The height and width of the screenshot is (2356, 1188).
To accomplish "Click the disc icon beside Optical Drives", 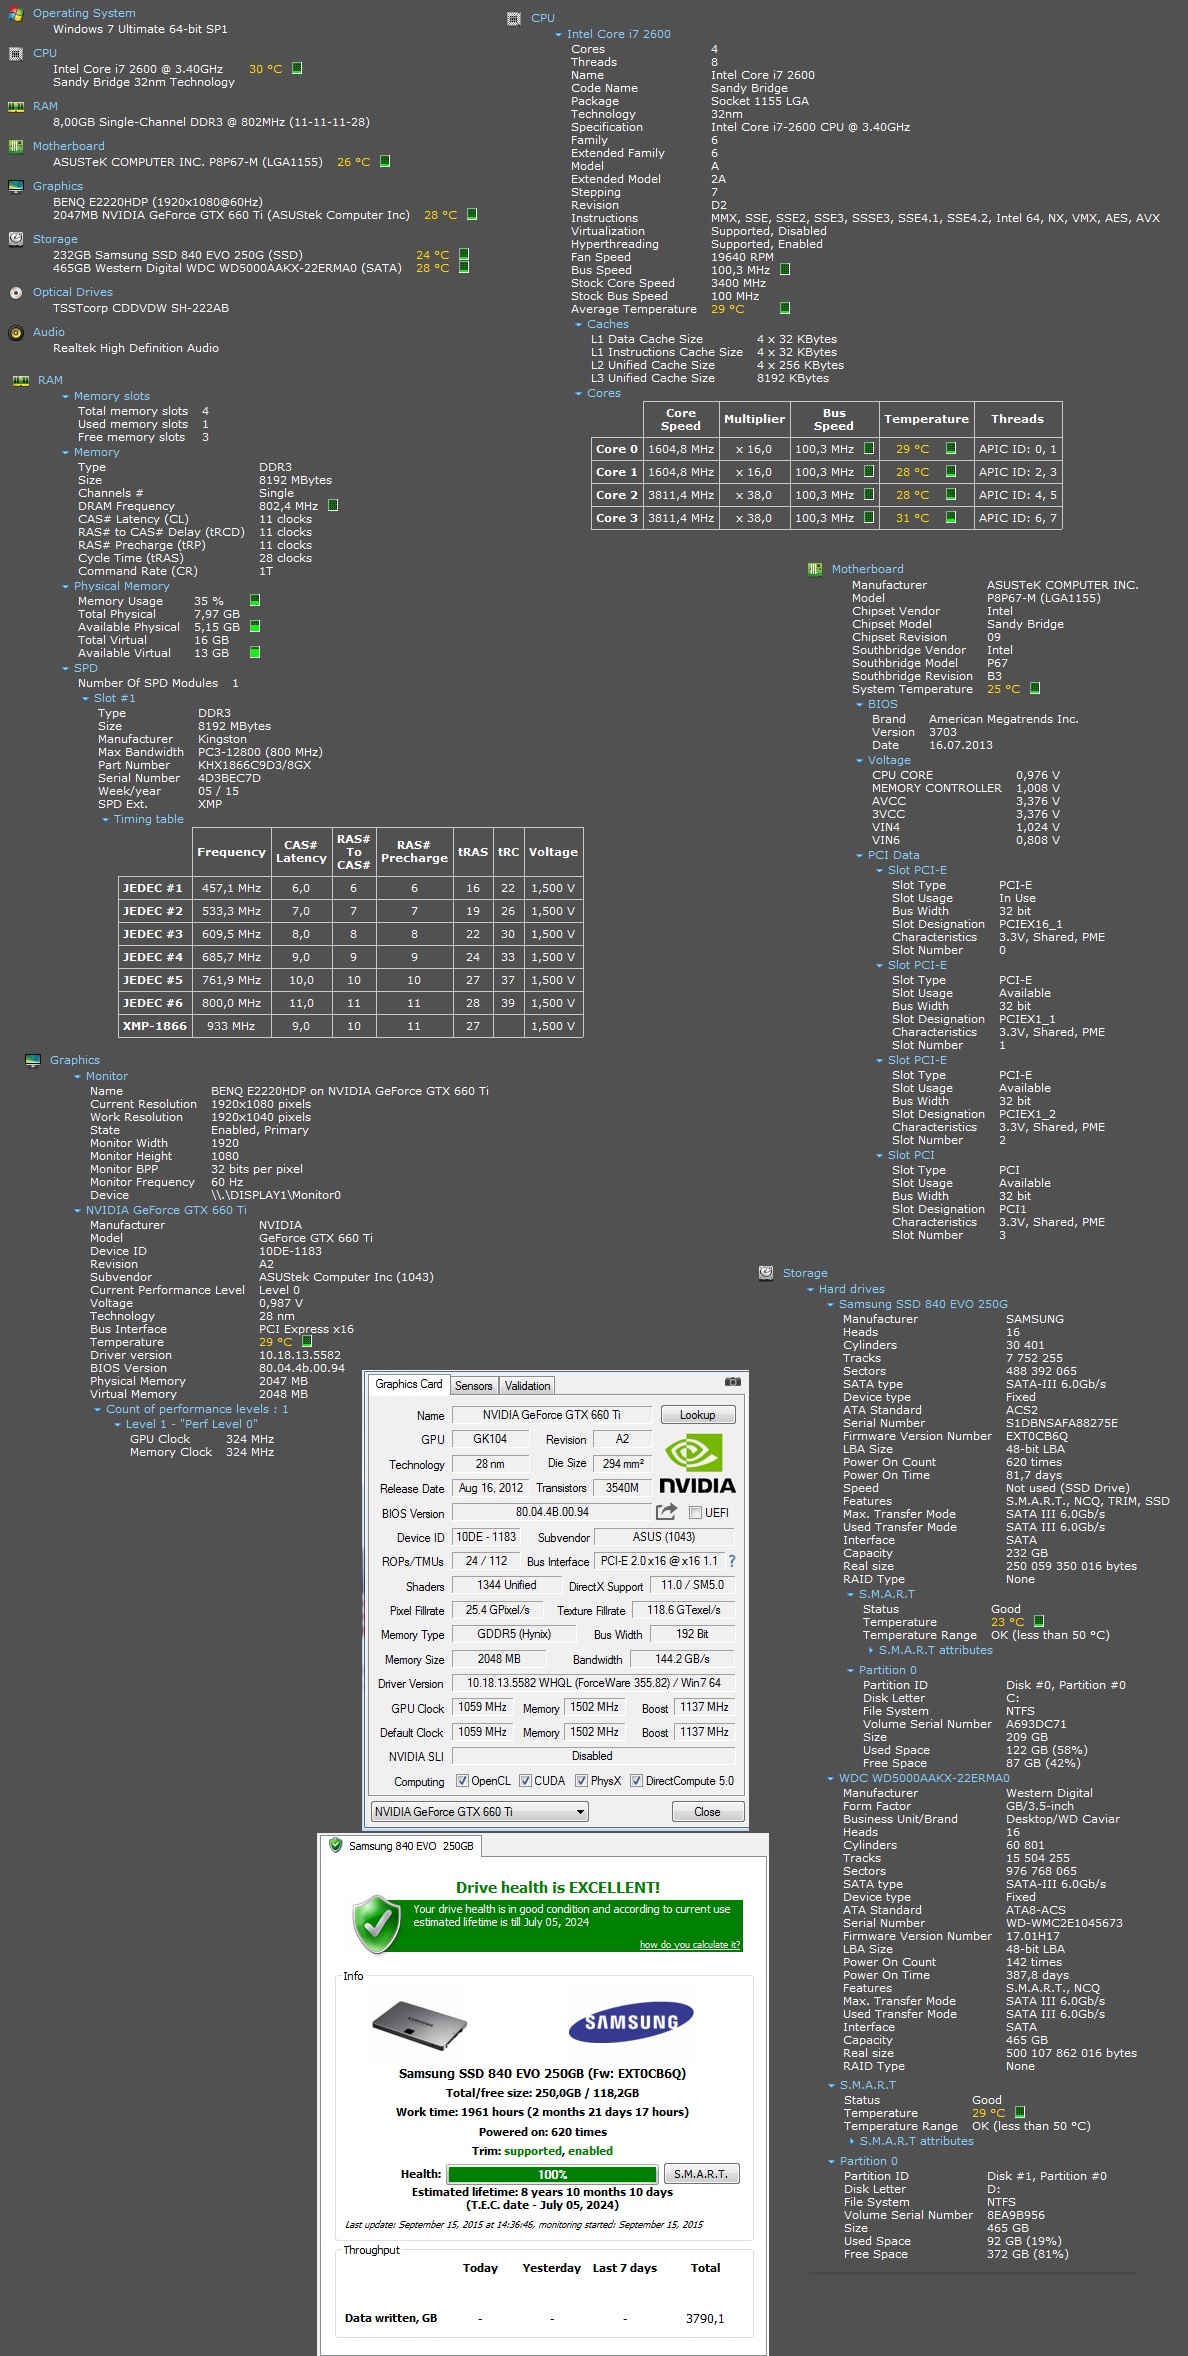I will point(15,293).
